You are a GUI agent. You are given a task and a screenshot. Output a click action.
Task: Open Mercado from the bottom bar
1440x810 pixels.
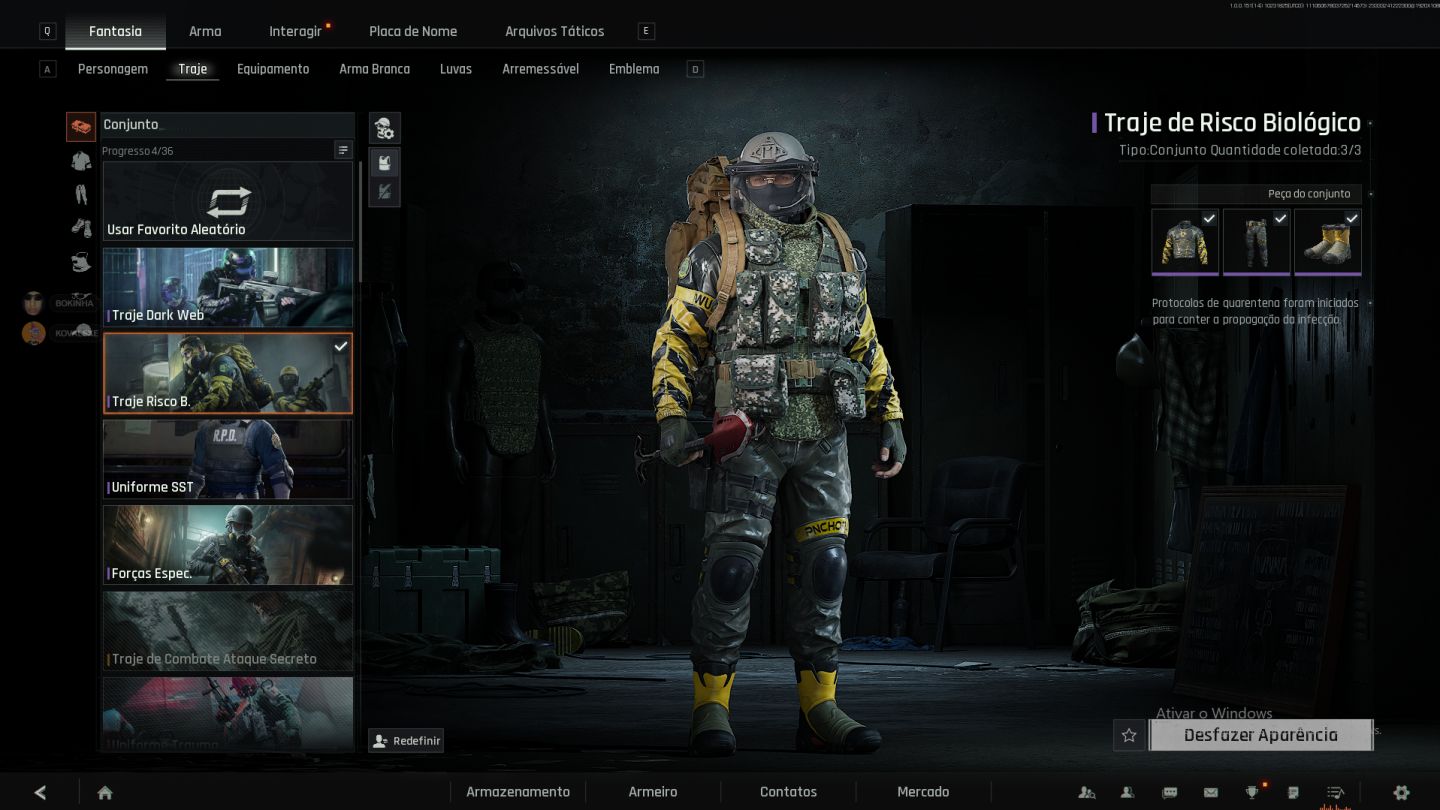tap(923, 792)
